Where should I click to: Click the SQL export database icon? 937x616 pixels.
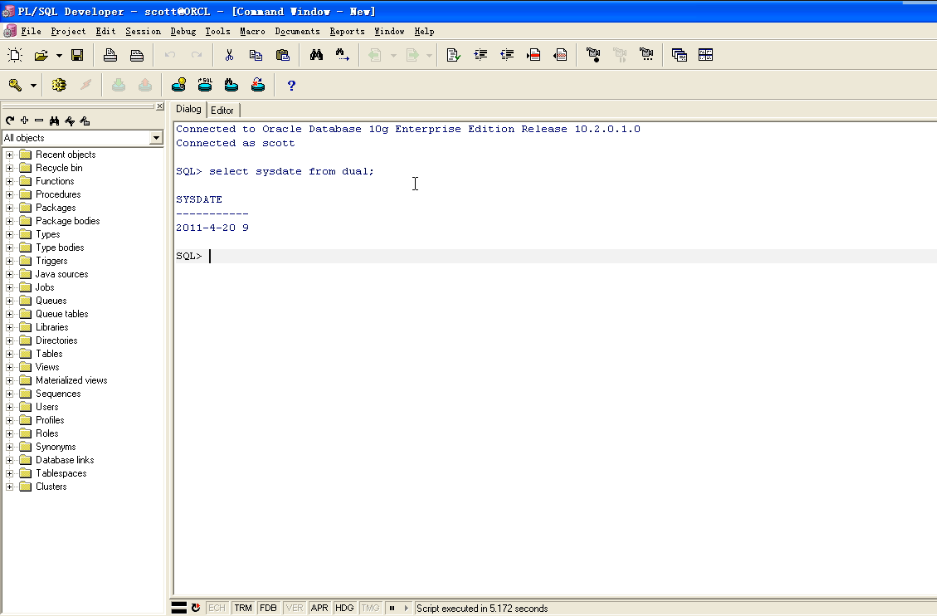pos(205,85)
